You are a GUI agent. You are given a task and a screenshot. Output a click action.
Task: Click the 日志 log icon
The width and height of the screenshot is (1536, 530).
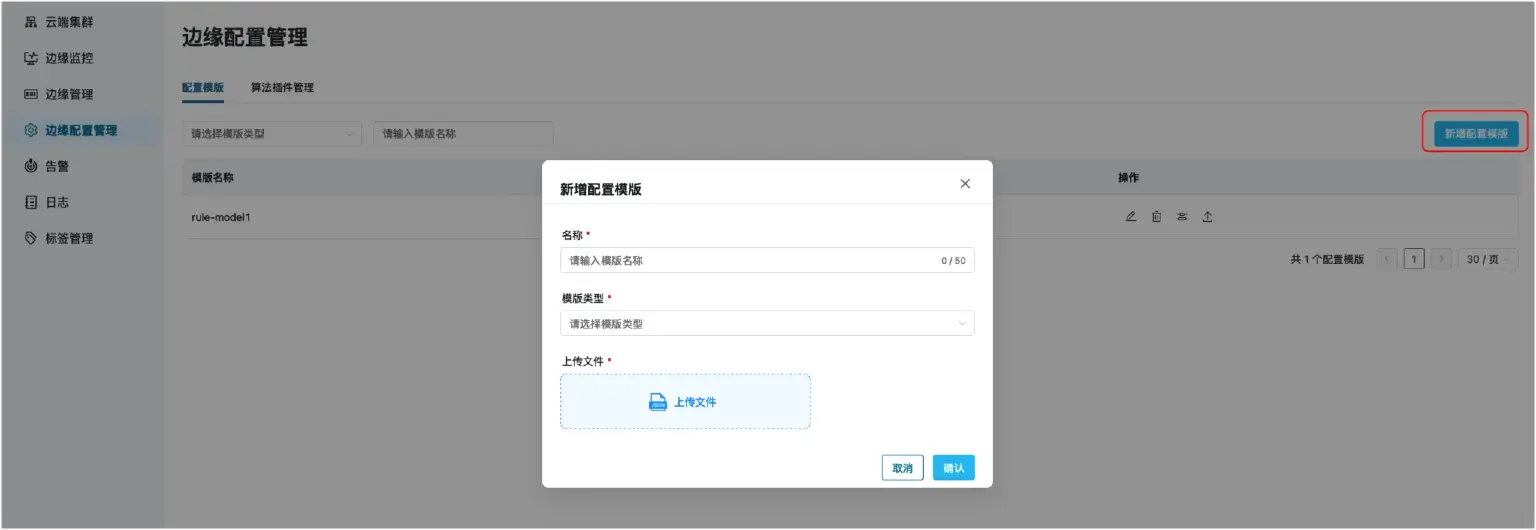pyautogui.click(x=30, y=202)
